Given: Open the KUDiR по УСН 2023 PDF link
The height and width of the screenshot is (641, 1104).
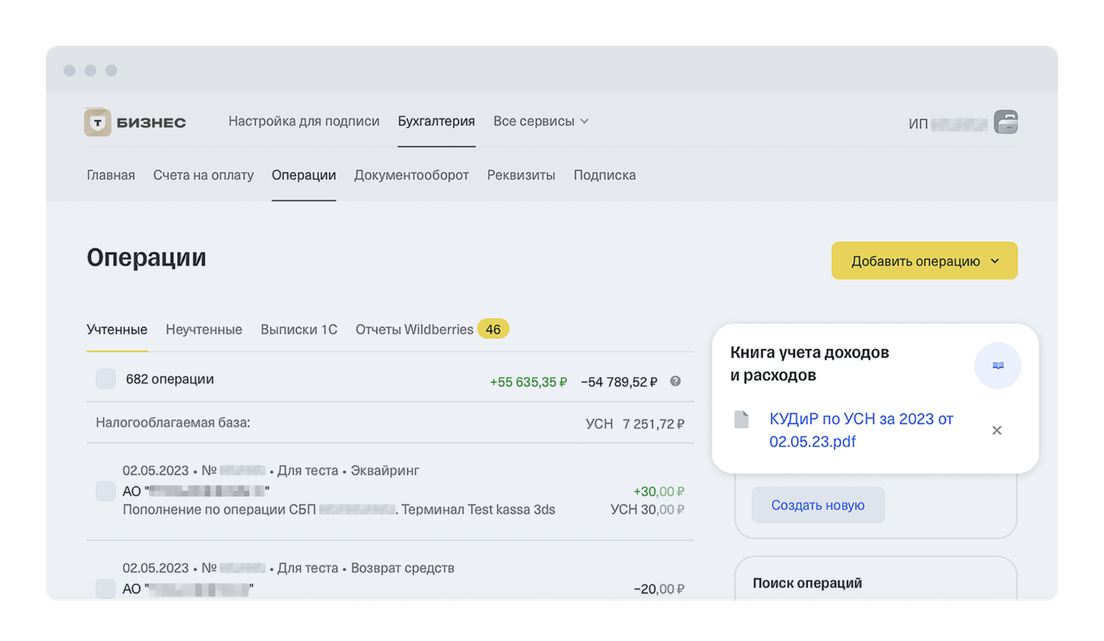Looking at the screenshot, I should (860, 430).
